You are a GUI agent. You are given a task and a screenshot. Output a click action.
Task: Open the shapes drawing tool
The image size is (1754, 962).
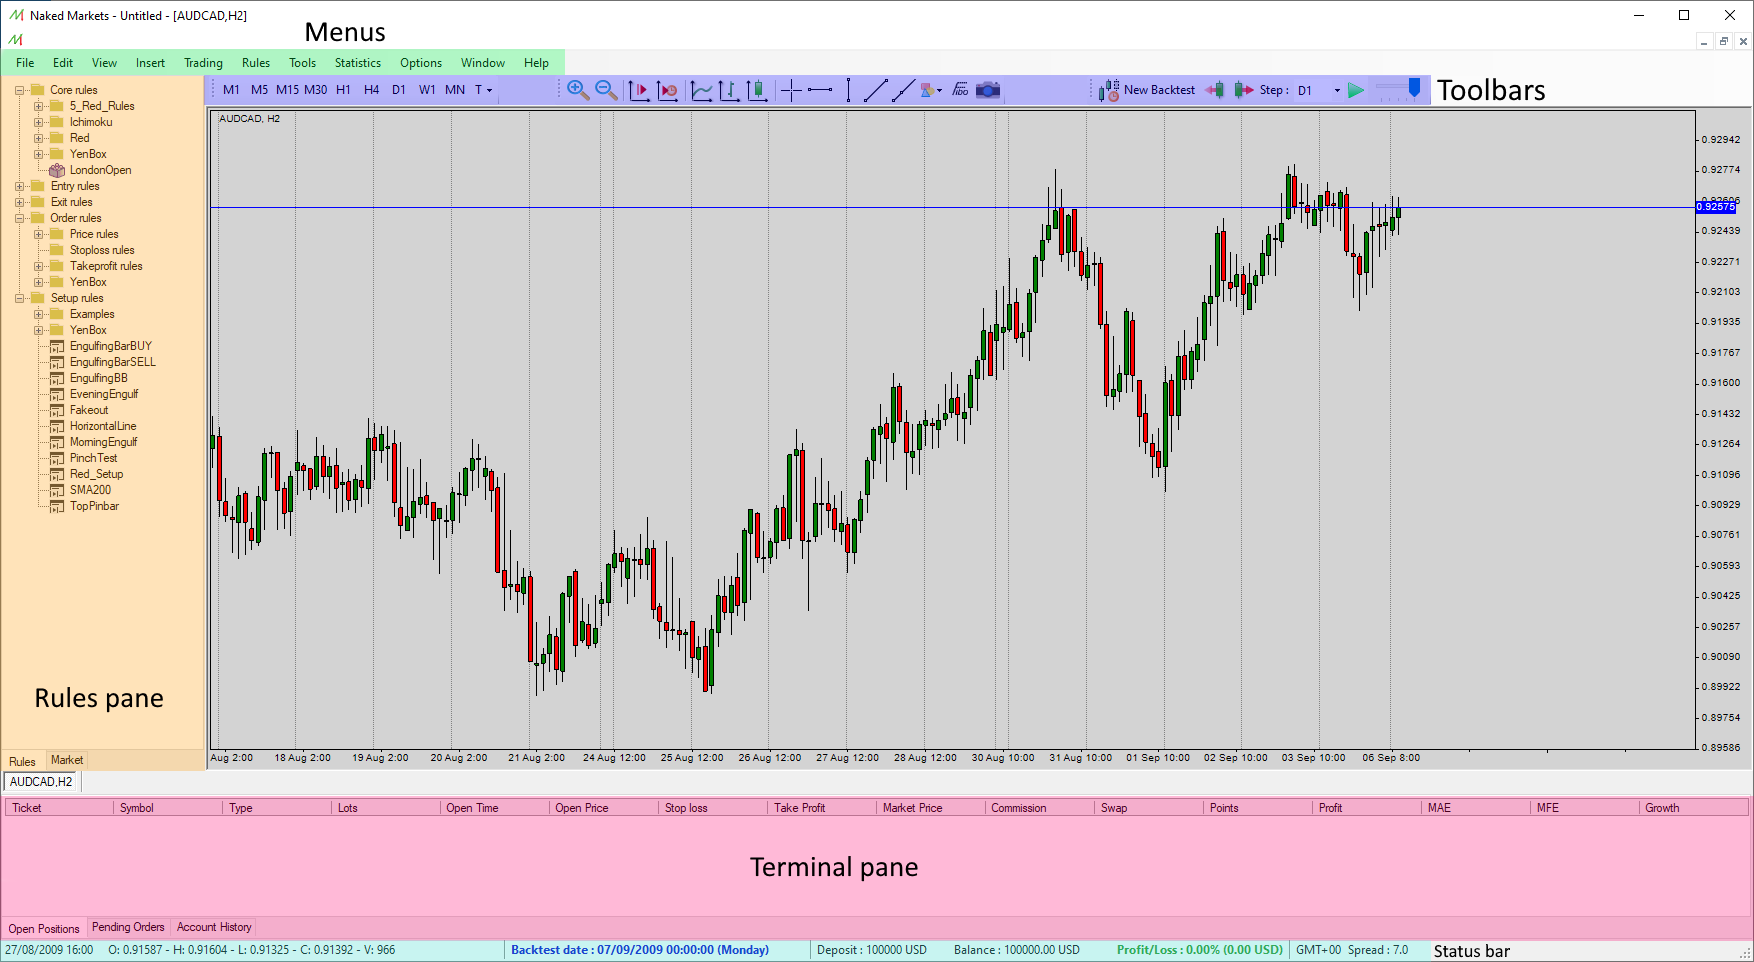pos(927,90)
